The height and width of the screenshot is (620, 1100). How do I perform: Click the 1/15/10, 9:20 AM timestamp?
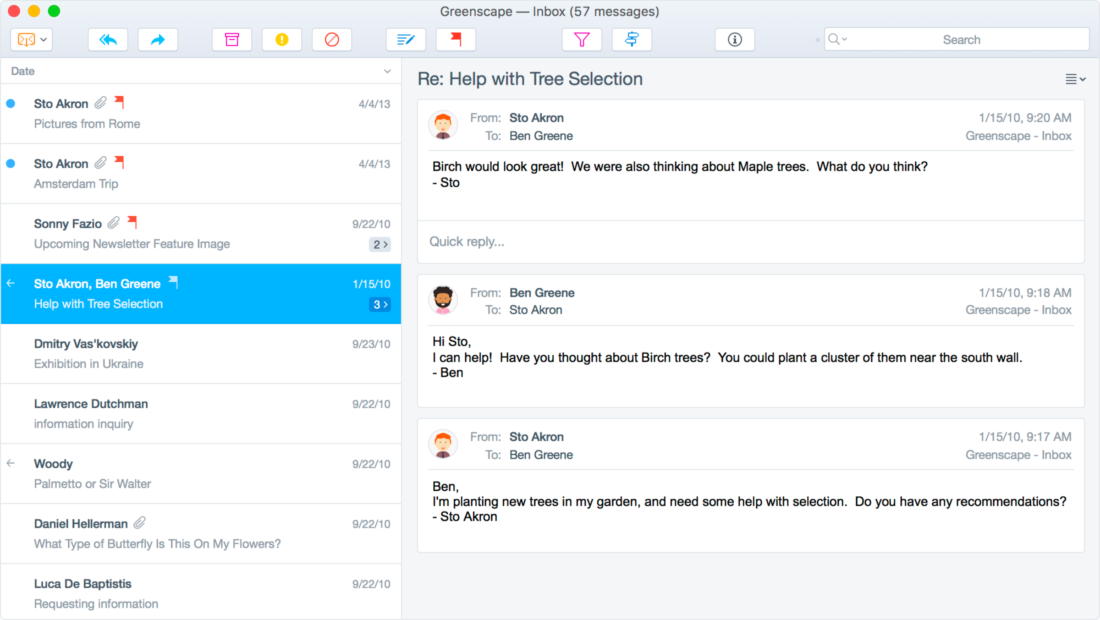pos(1025,118)
